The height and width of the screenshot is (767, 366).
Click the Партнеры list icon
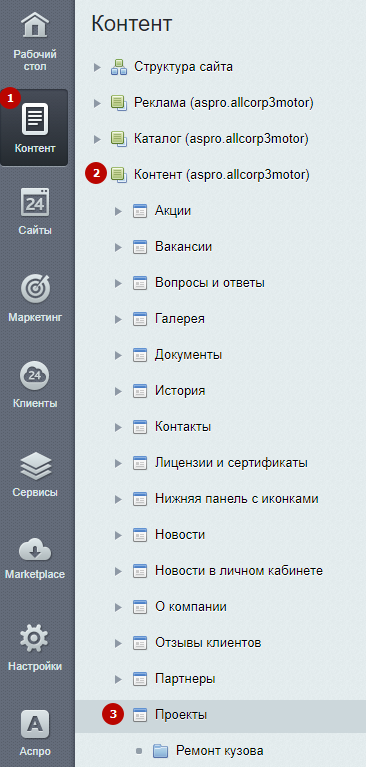click(140, 679)
